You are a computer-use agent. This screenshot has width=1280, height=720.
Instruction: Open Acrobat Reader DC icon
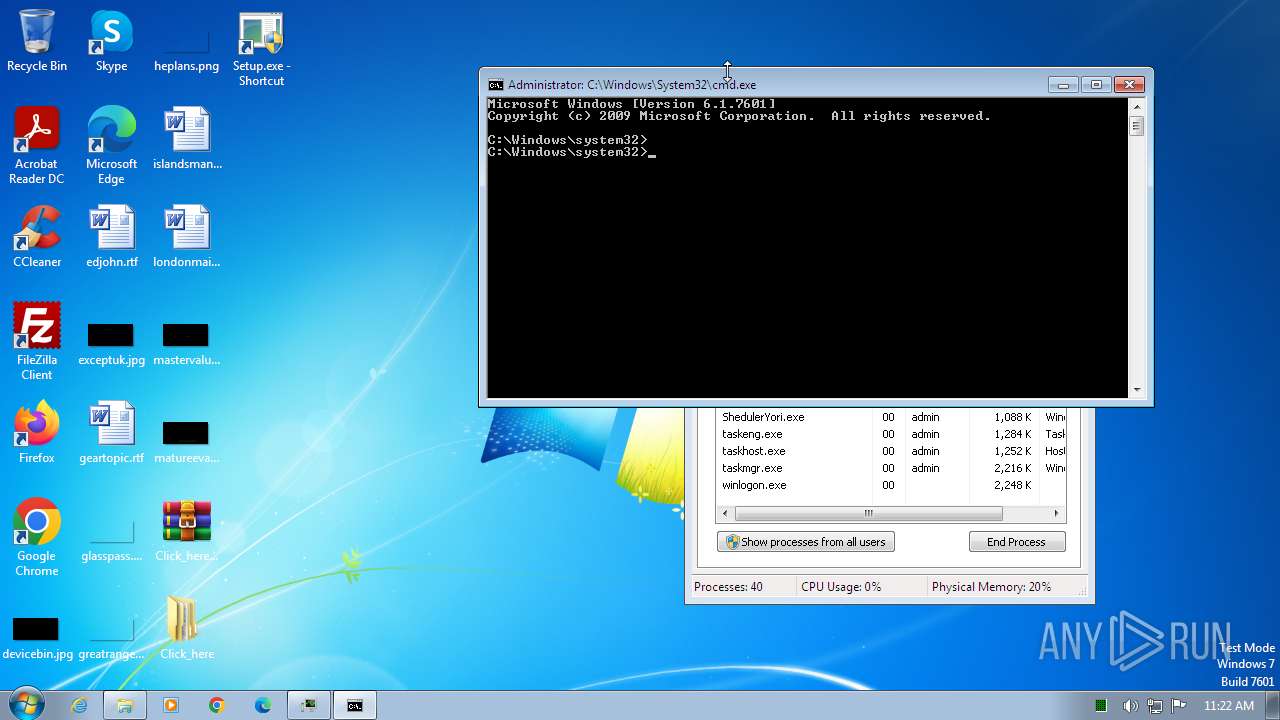(37, 146)
